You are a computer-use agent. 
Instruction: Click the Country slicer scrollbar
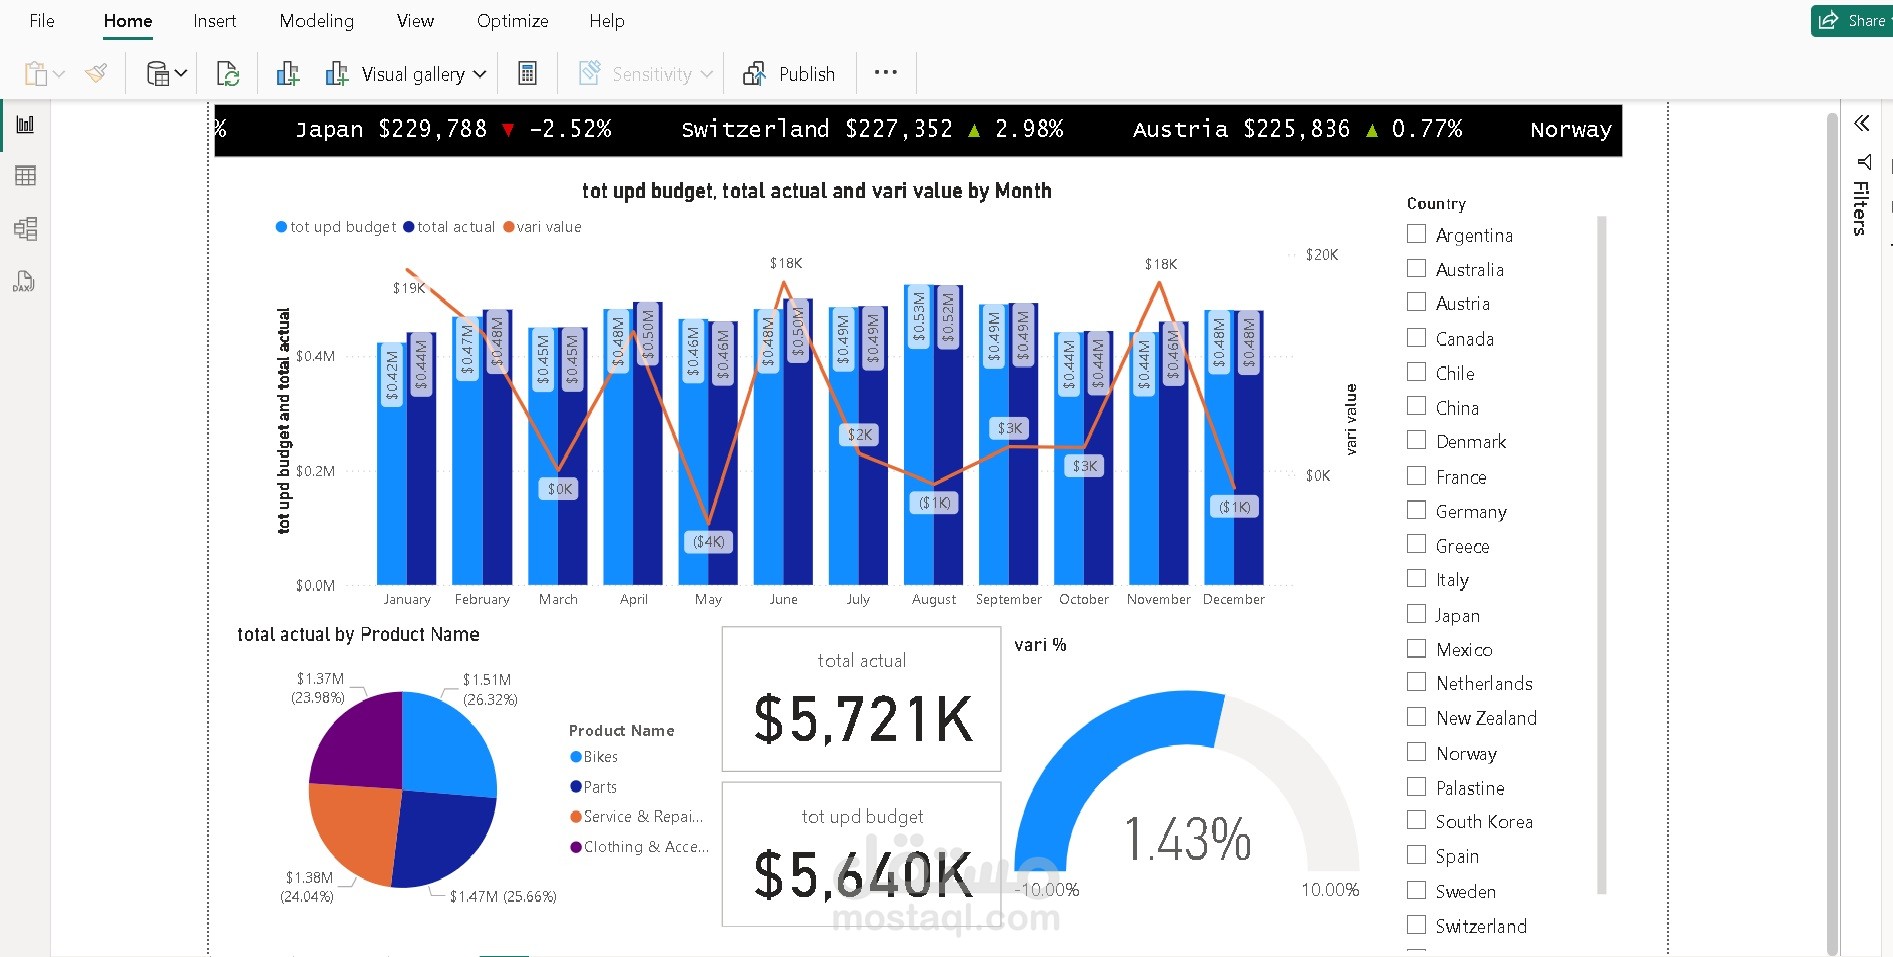point(1601,555)
